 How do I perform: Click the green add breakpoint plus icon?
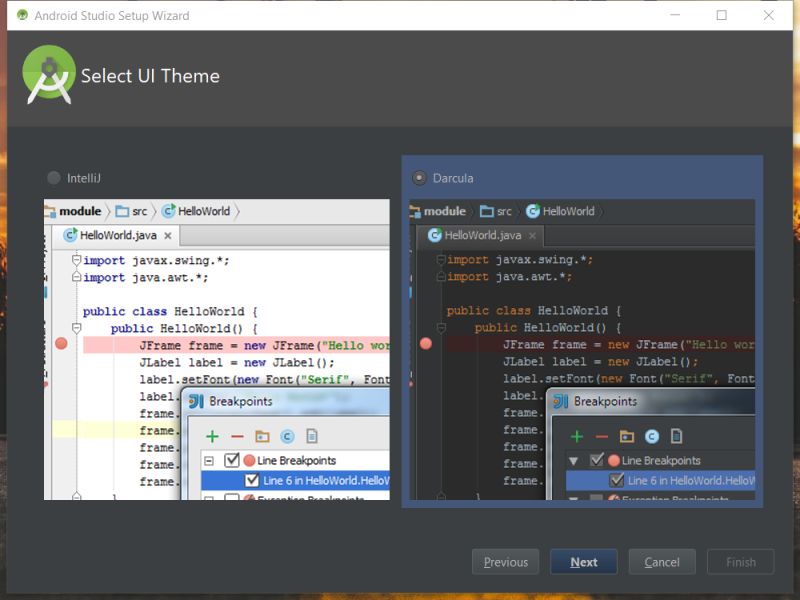point(212,436)
